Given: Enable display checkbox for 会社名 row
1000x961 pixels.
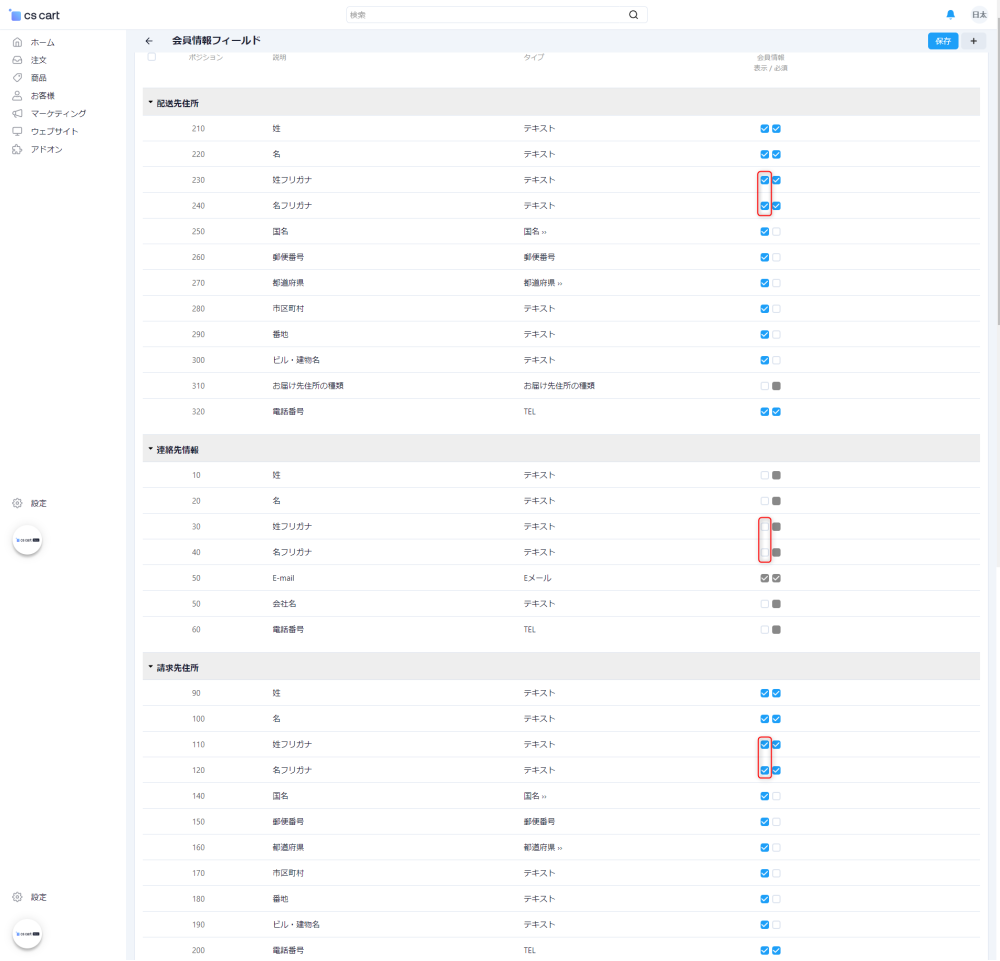Looking at the screenshot, I should [x=765, y=603].
